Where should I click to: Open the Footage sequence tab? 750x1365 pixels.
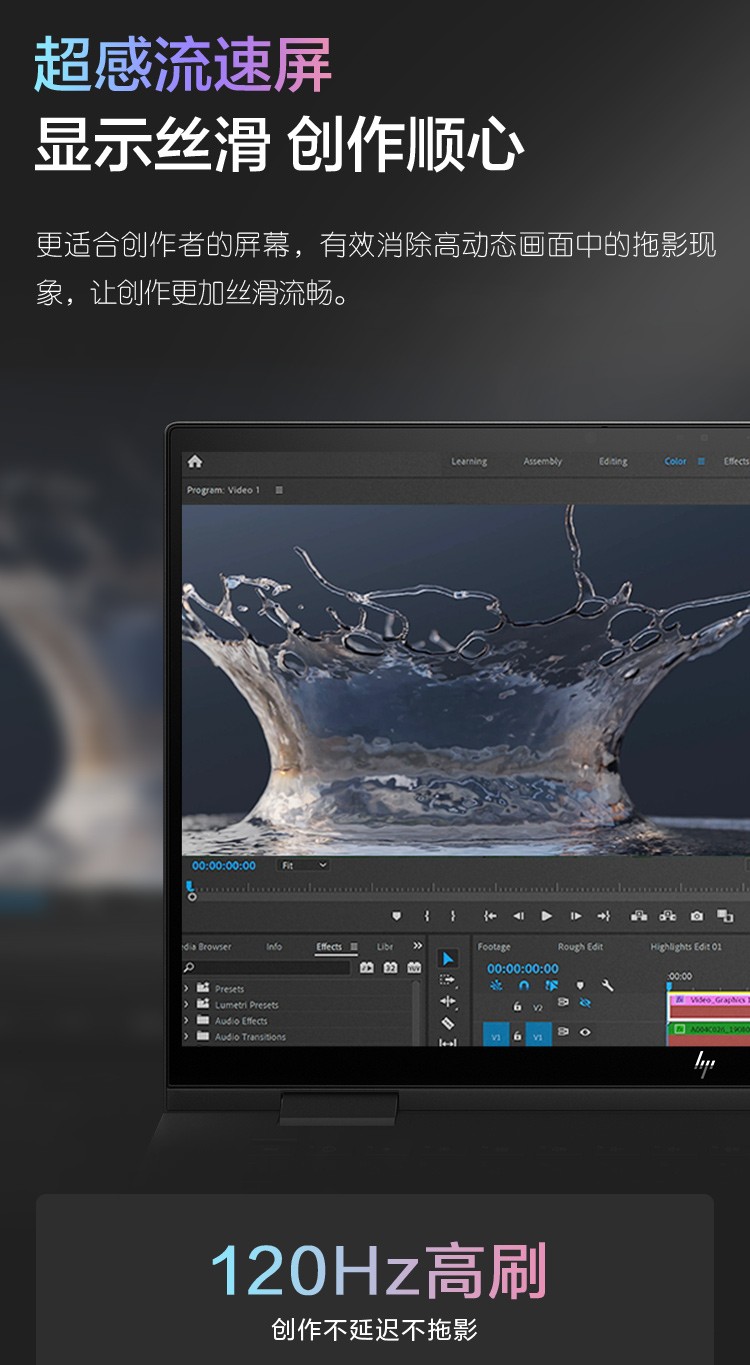[x=494, y=946]
